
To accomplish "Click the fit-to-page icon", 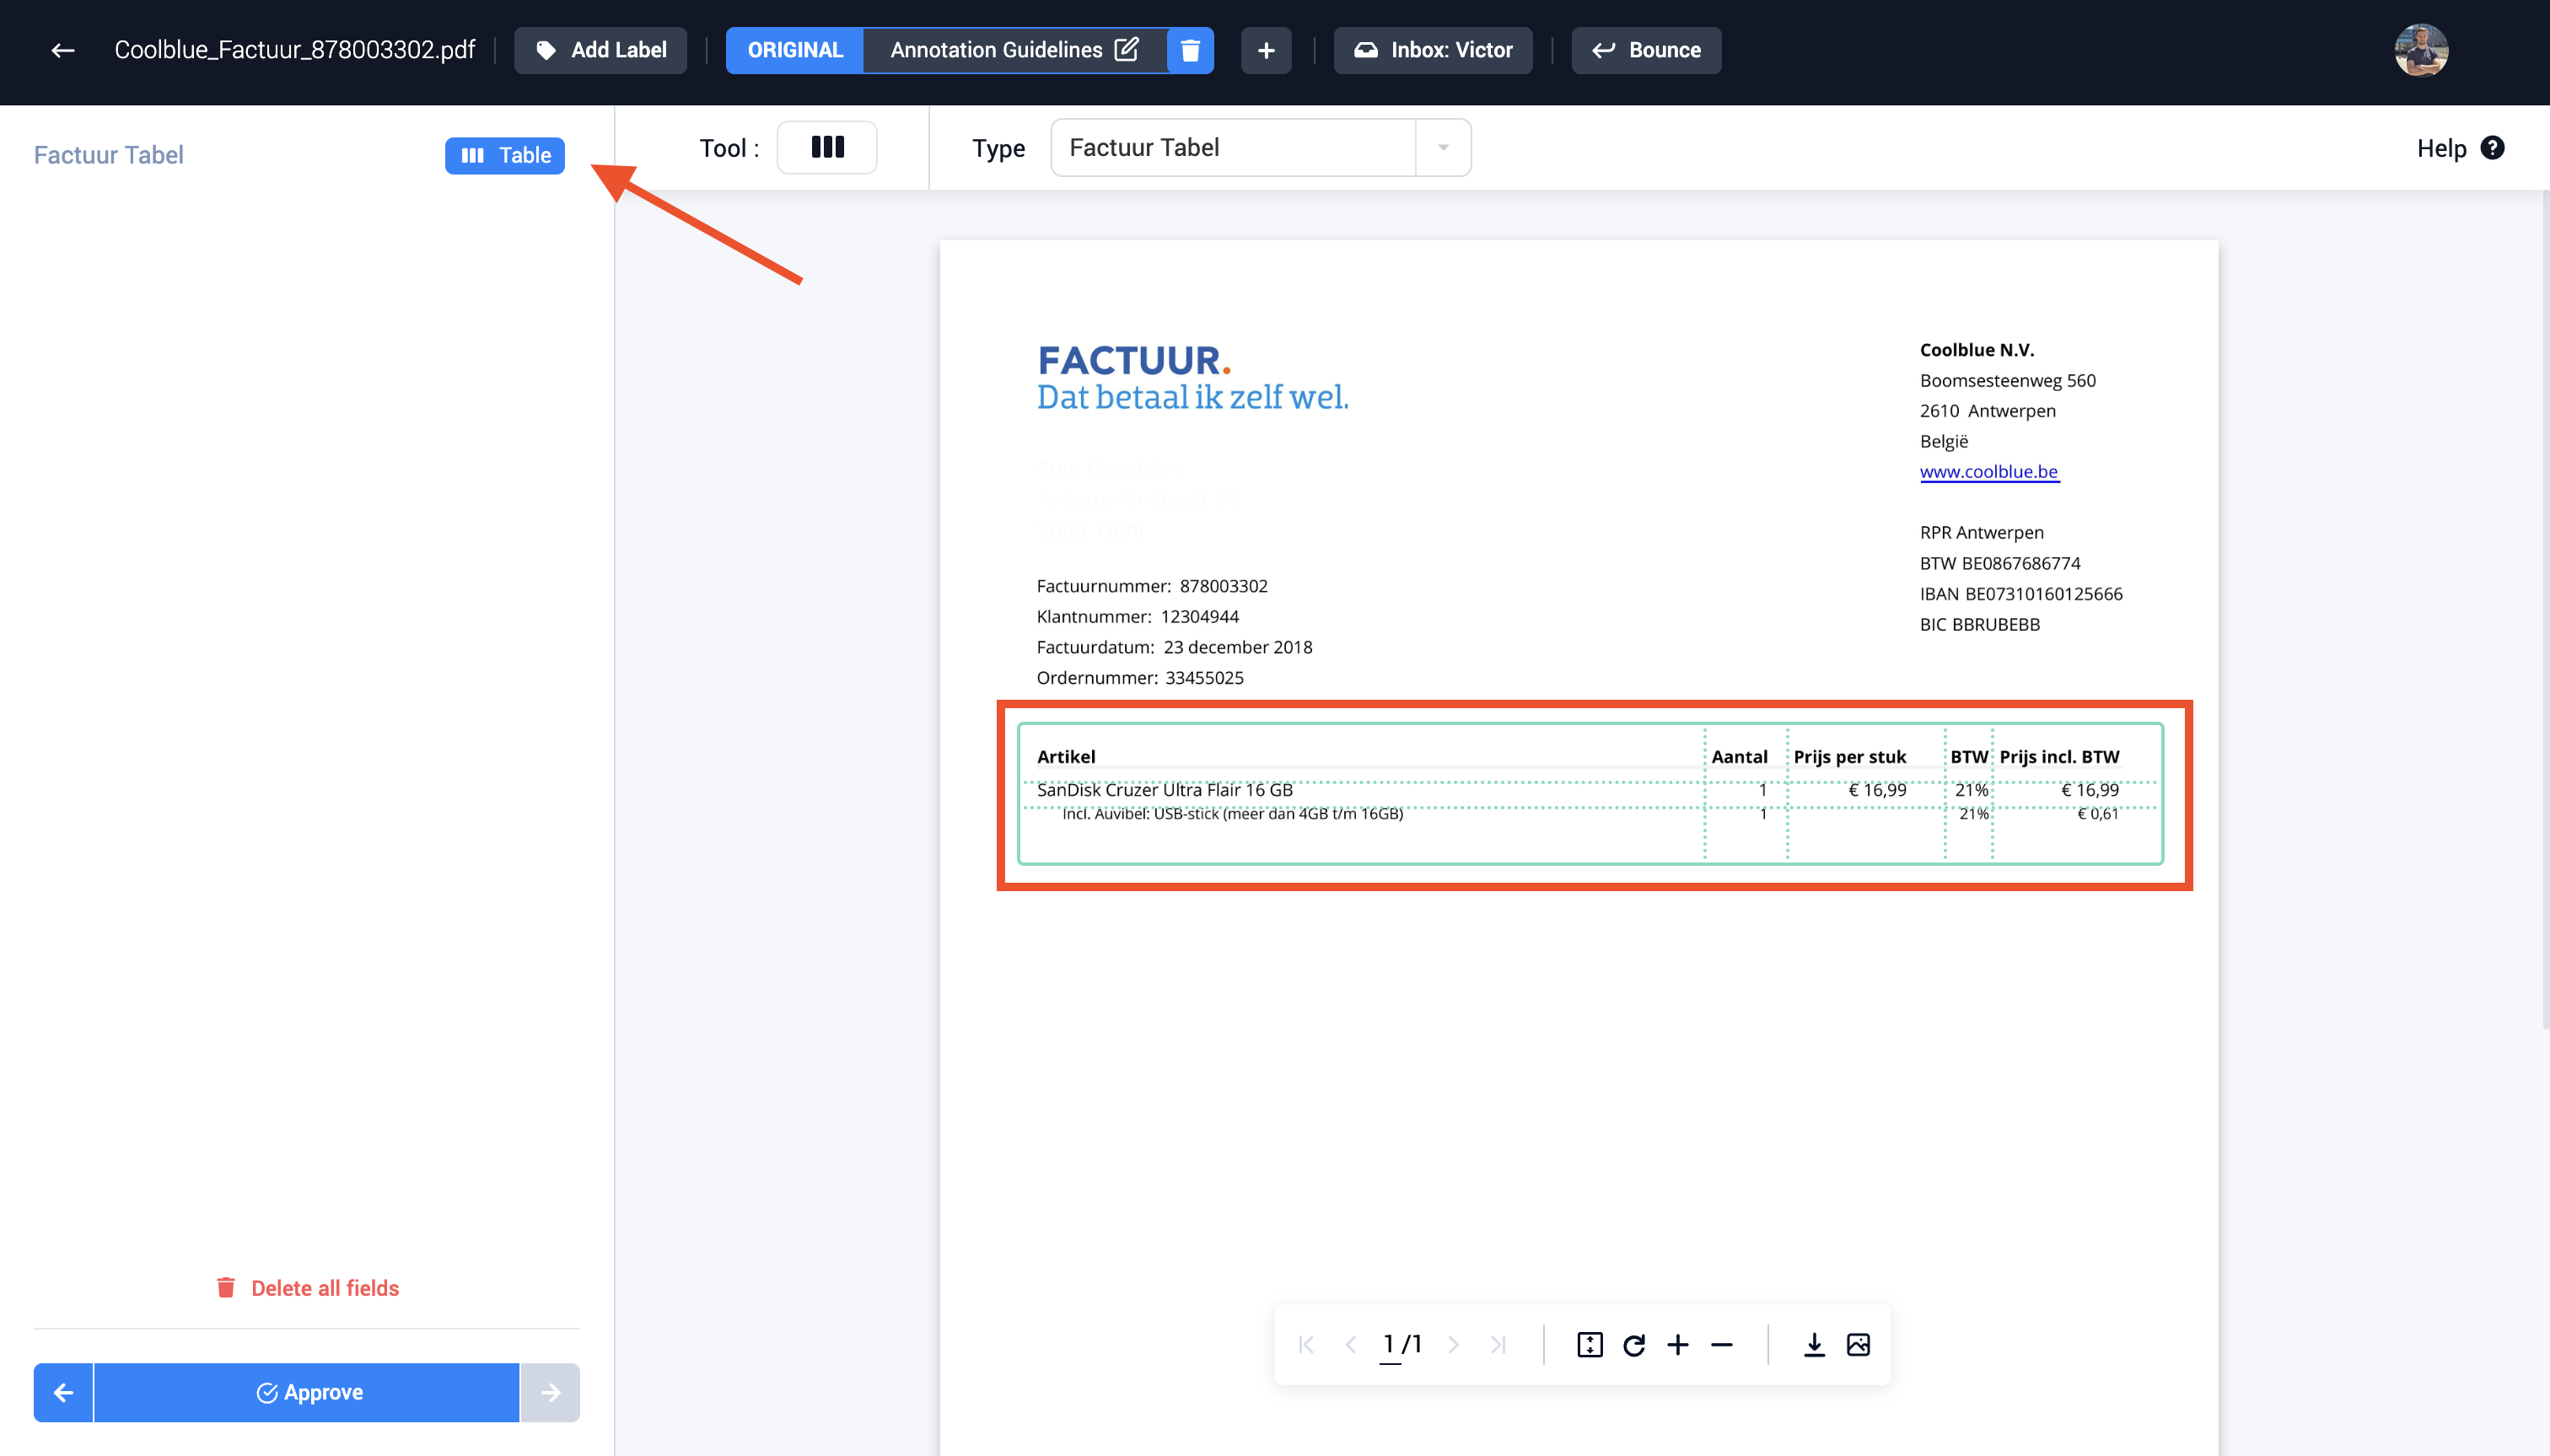I will coord(1590,1345).
